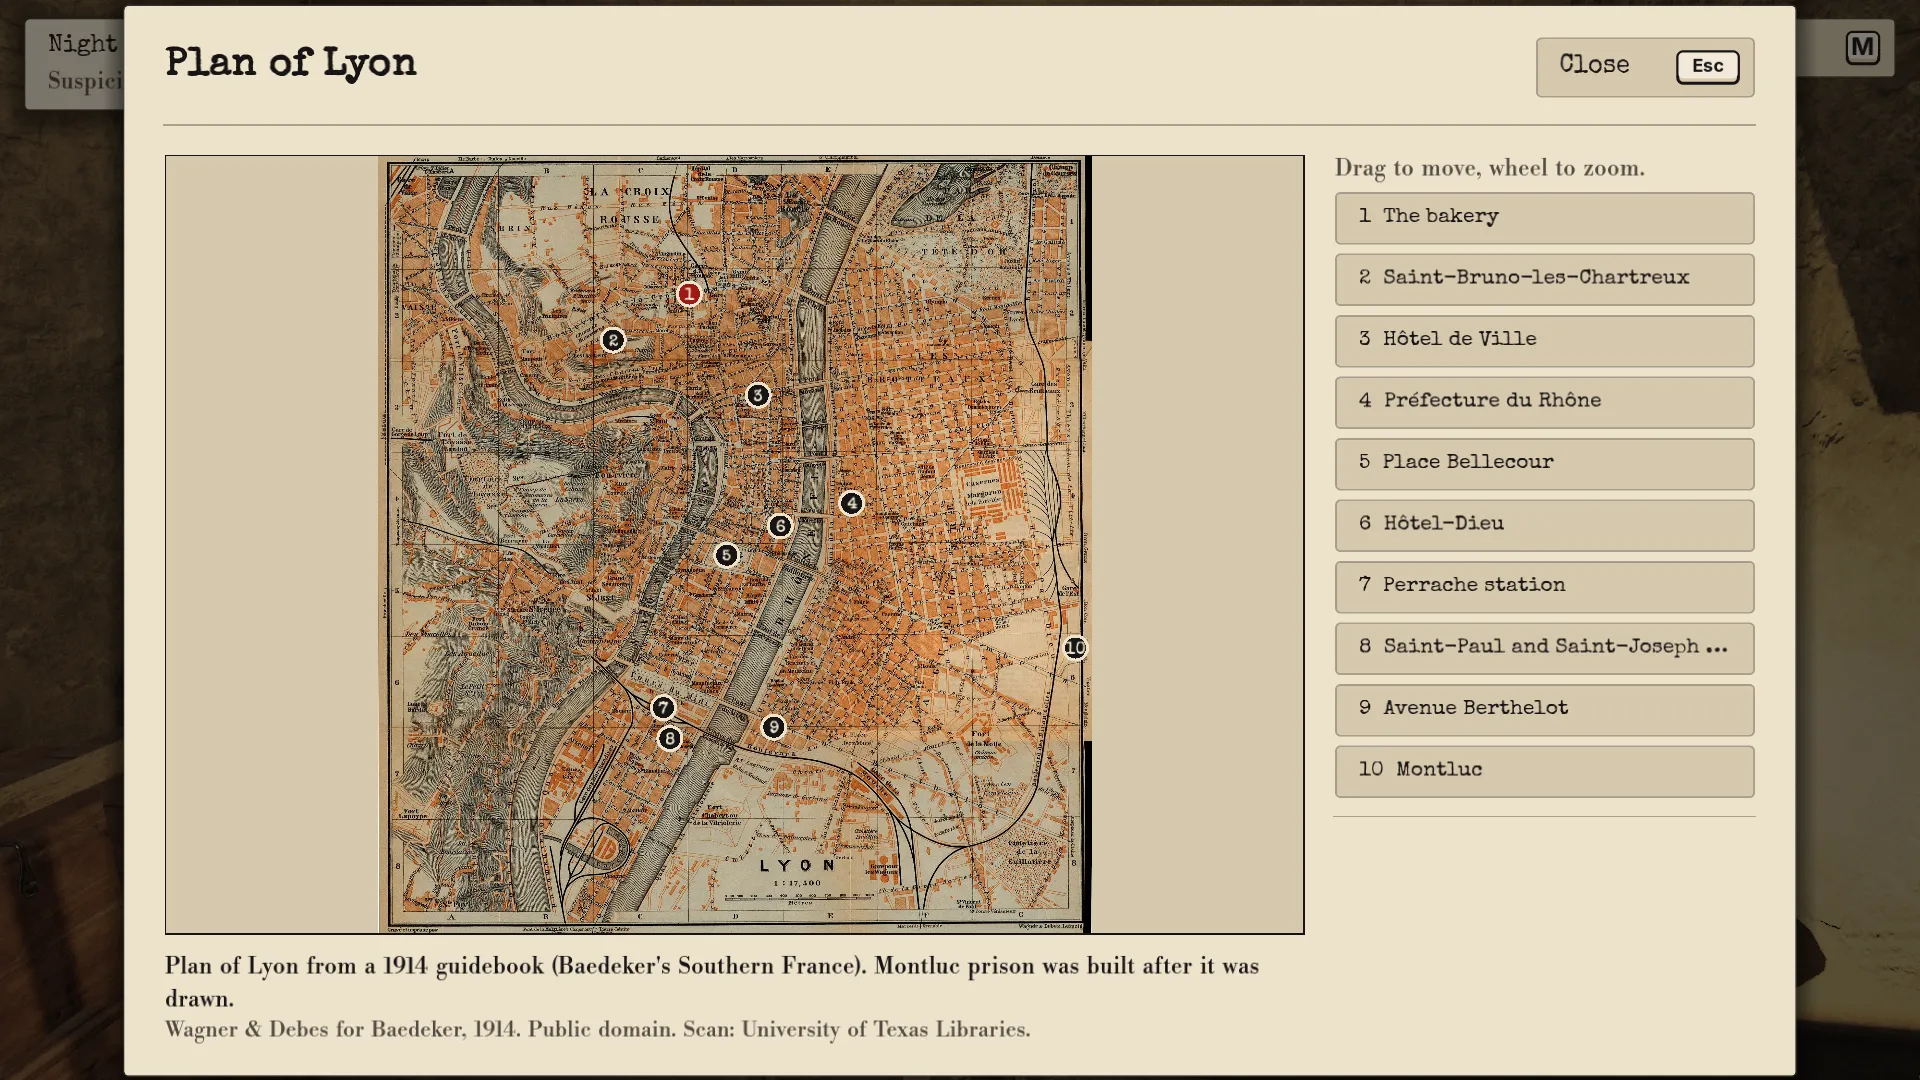Click map marker 8 on the map
The width and height of the screenshot is (1920, 1080).
[x=669, y=739]
